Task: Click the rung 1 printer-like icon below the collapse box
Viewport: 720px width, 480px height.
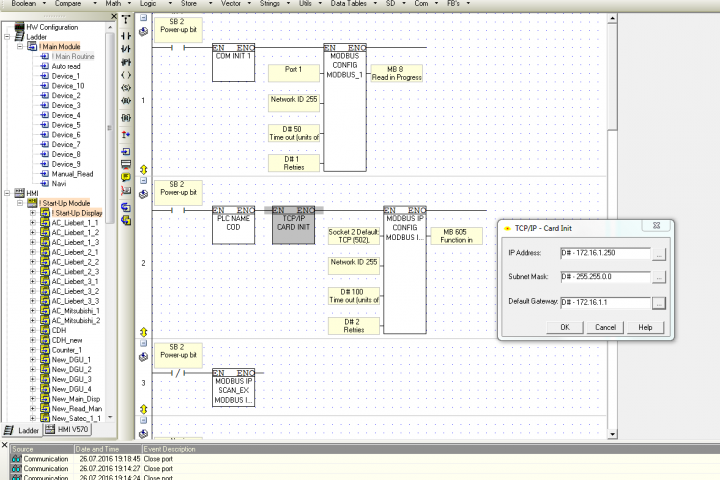Action: [x=143, y=32]
